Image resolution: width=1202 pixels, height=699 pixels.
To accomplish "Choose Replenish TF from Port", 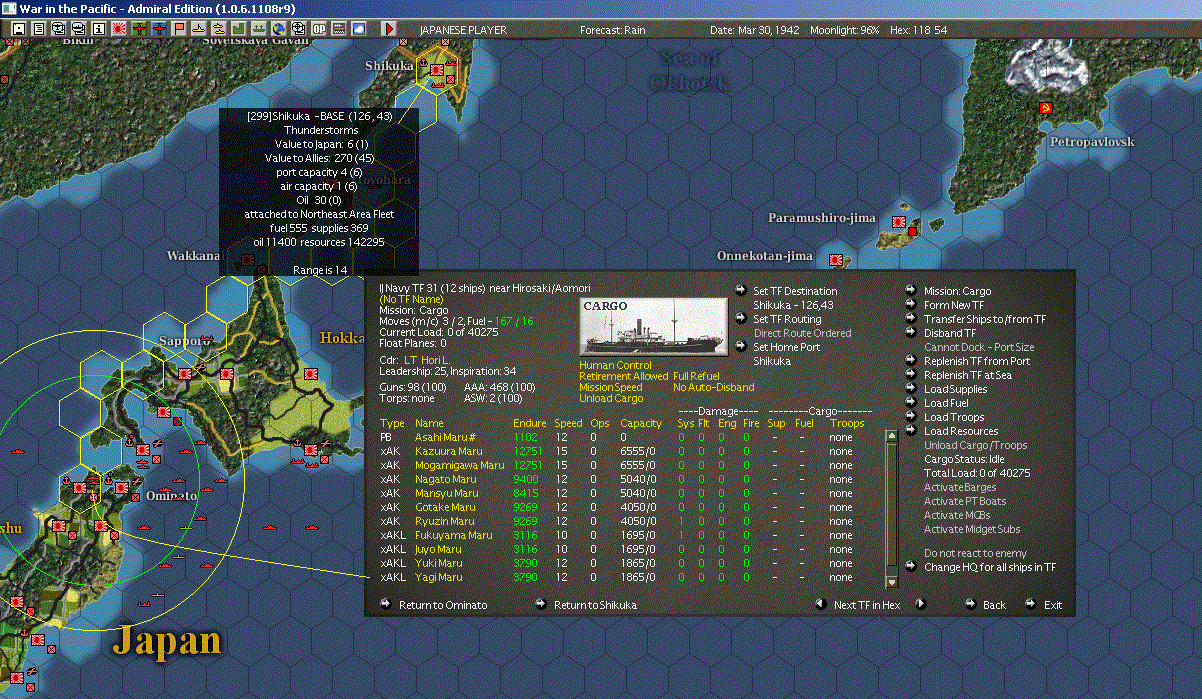I will [x=977, y=361].
